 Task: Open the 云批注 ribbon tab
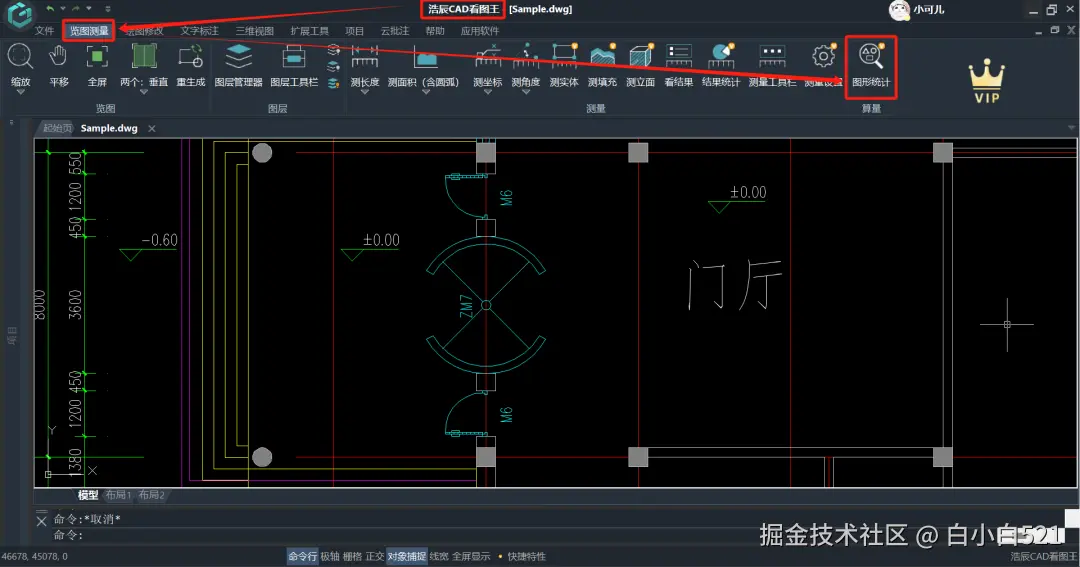click(395, 31)
